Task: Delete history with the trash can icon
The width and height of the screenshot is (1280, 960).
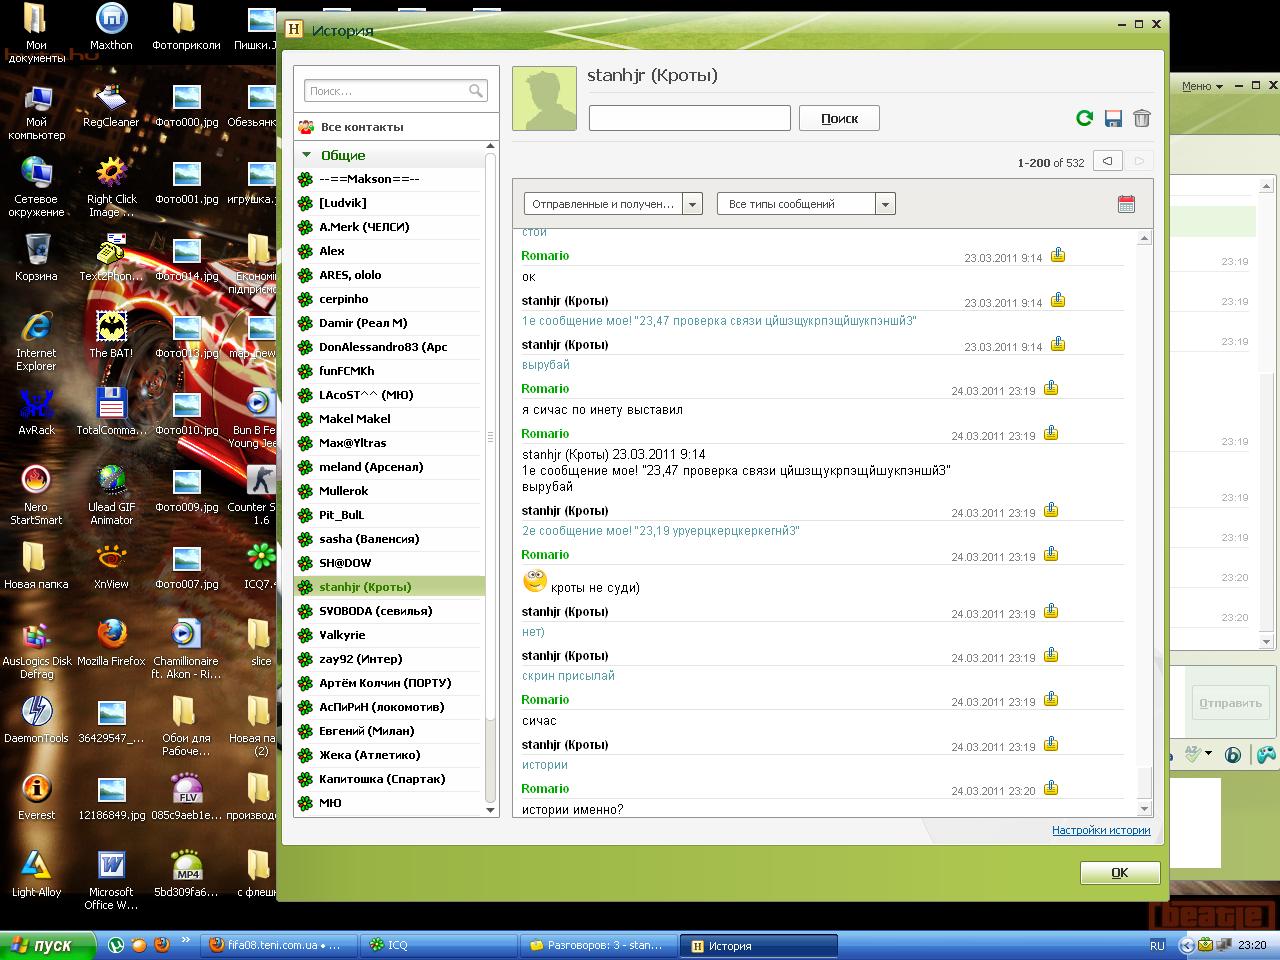Action: coord(1142,118)
